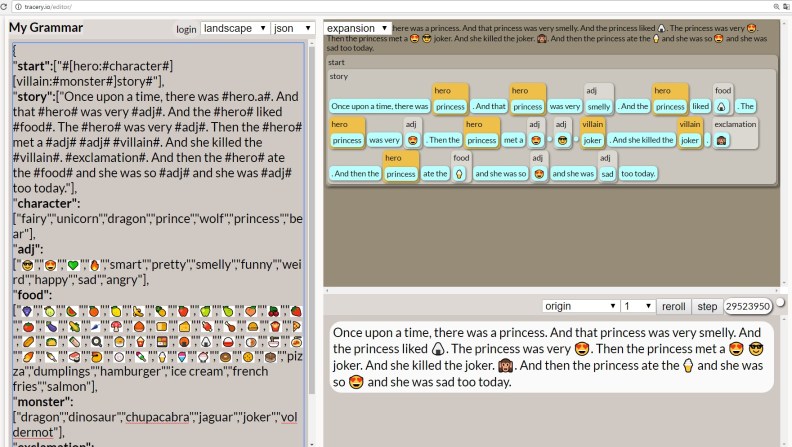Screen dimensions: 792x447
Task: Click the "start" root node header
Action: tap(337, 62)
